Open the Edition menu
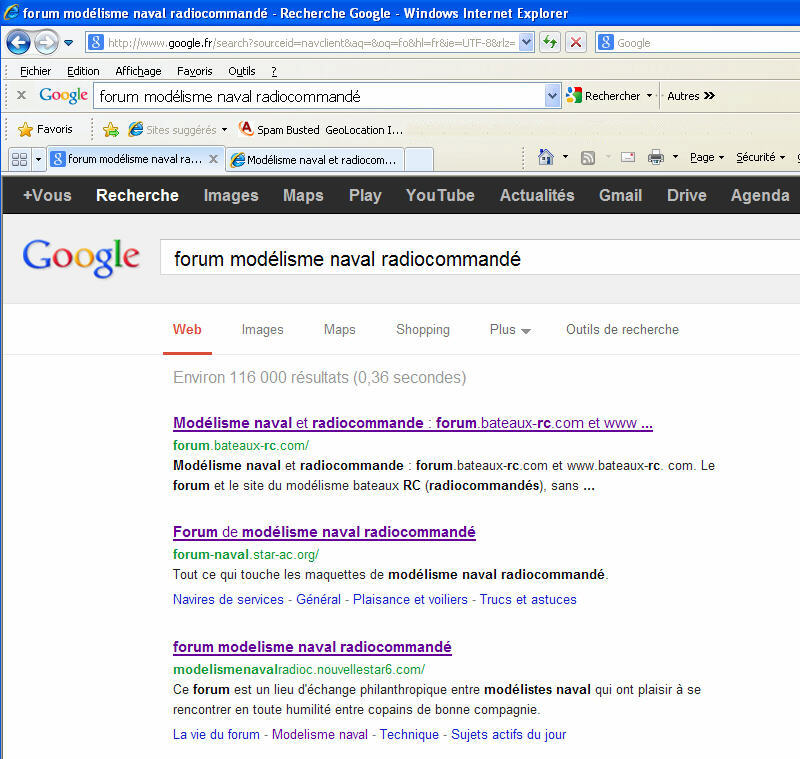Image resolution: width=800 pixels, height=759 pixels. point(83,71)
